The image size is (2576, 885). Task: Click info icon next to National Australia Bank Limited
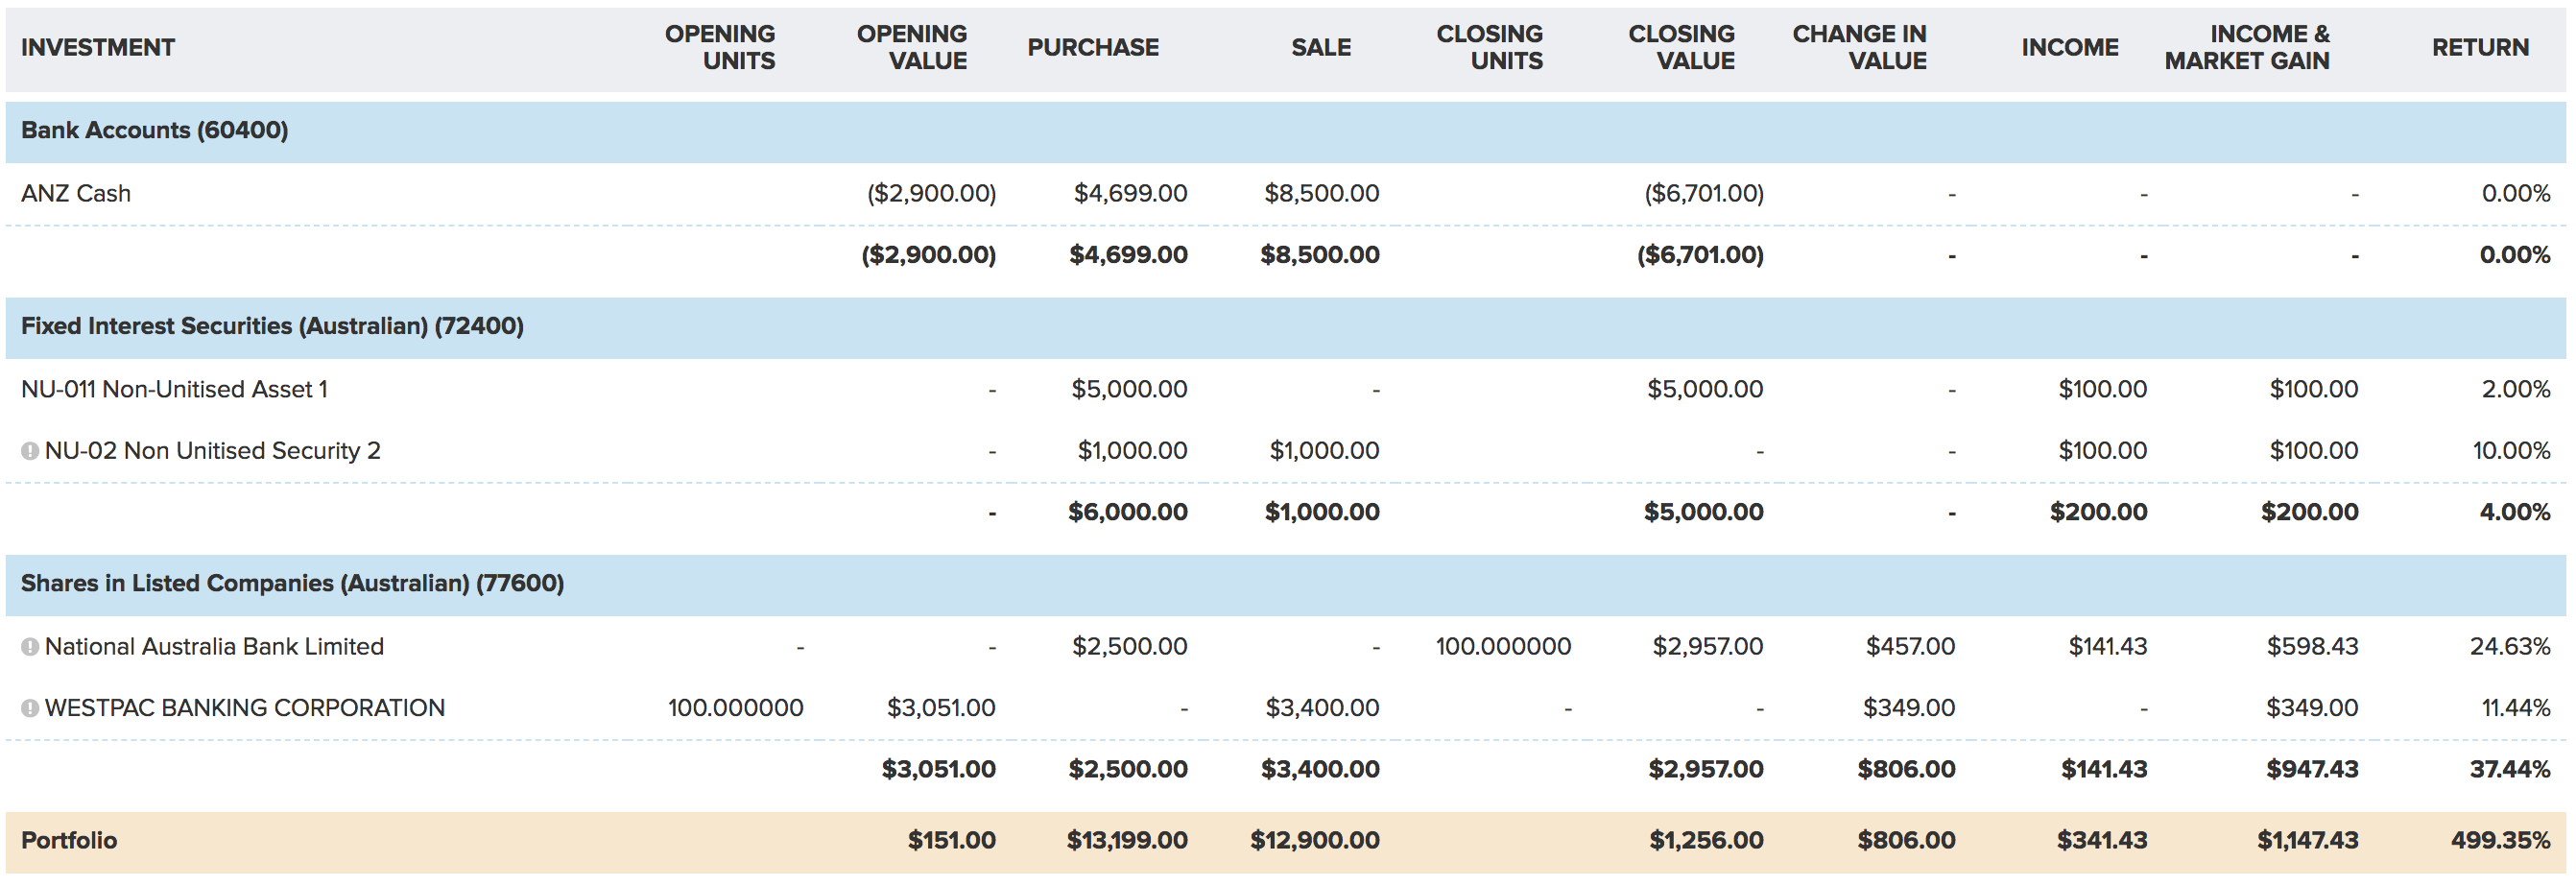(x=30, y=647)
